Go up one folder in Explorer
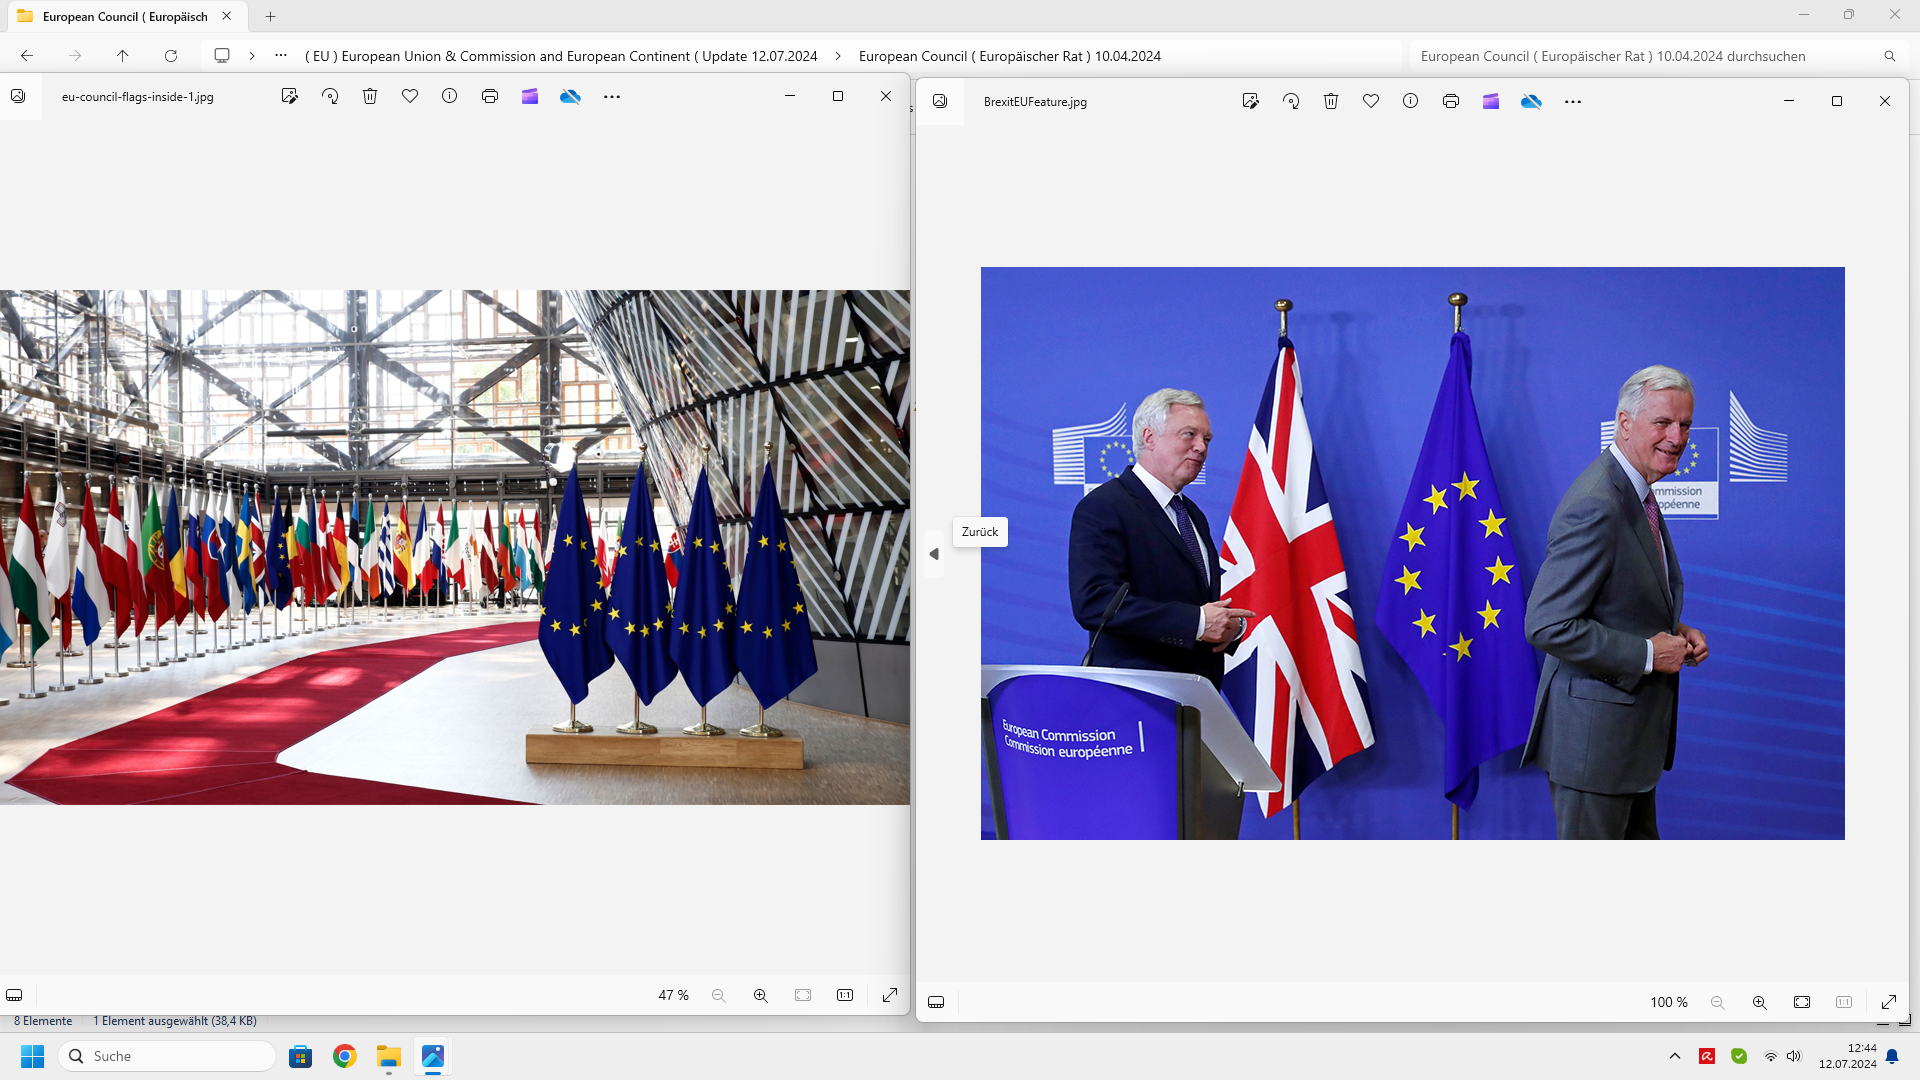This screenshot has width=1920, height=1080. click(x=122, y=56)
